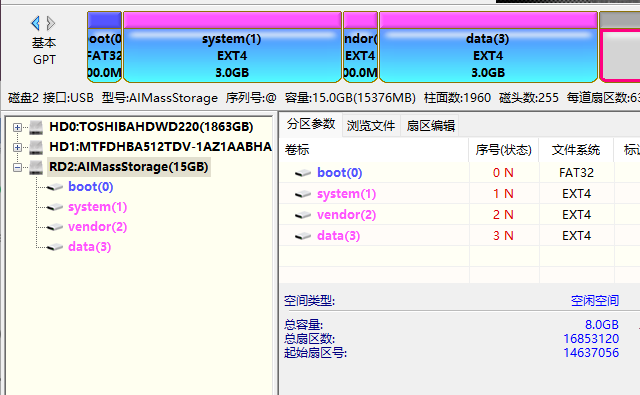This screenshot has width=640, height=395.
Task: Select data(3) in the disk tree
Action: click(89, 246)
